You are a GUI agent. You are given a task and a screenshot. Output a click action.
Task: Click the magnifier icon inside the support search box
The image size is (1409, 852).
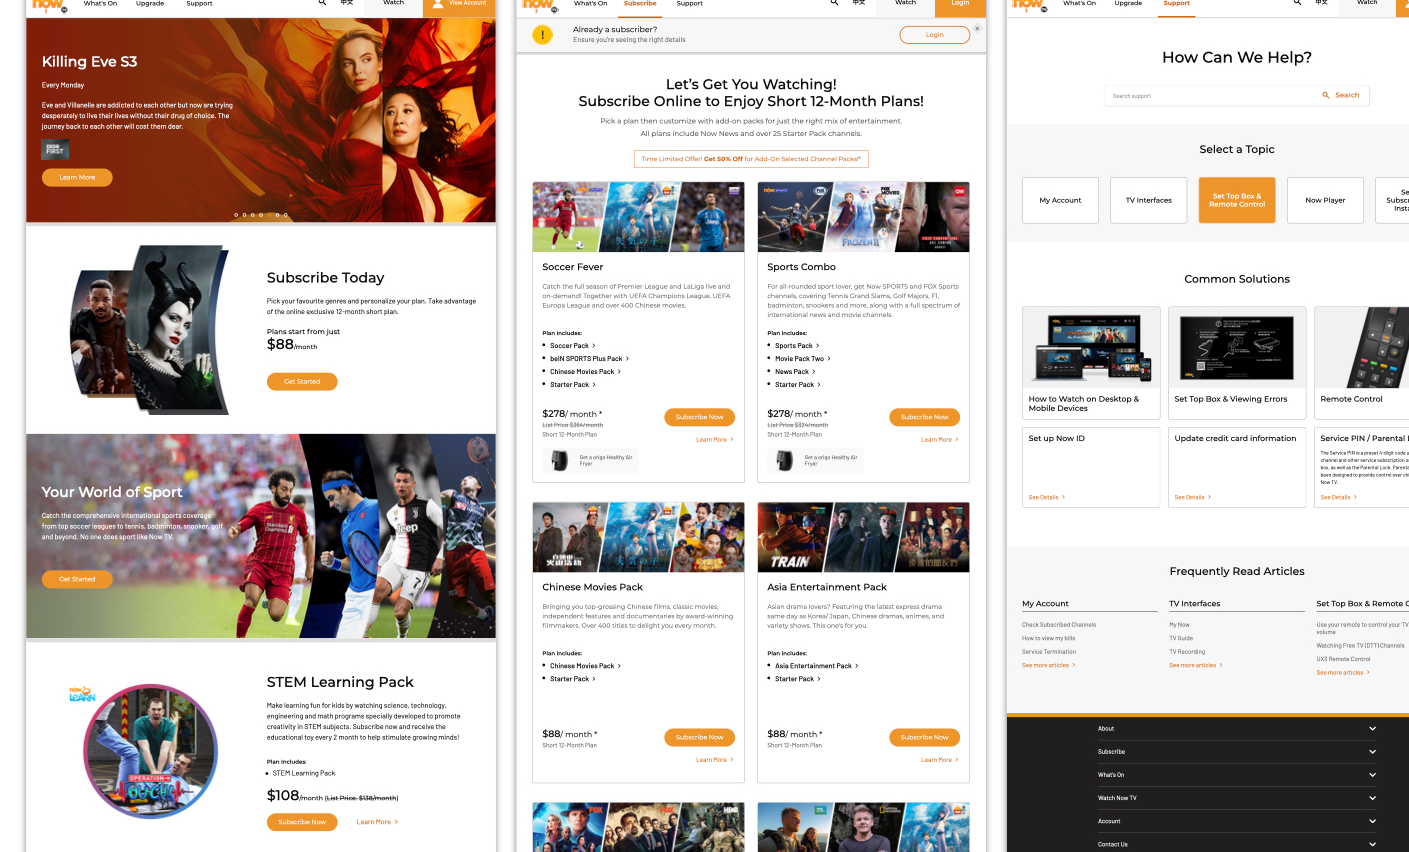click(x=1326, y=95)
